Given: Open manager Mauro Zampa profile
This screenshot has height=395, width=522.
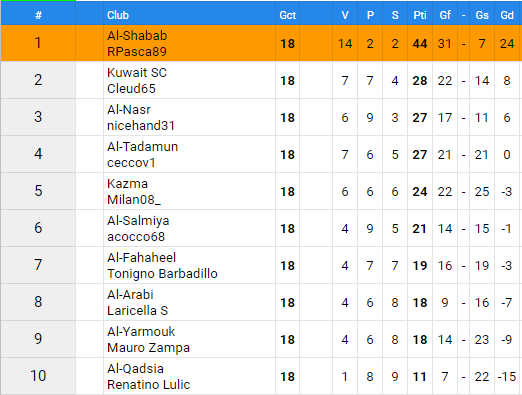Looking at the screenshot, I should point(148,348).
